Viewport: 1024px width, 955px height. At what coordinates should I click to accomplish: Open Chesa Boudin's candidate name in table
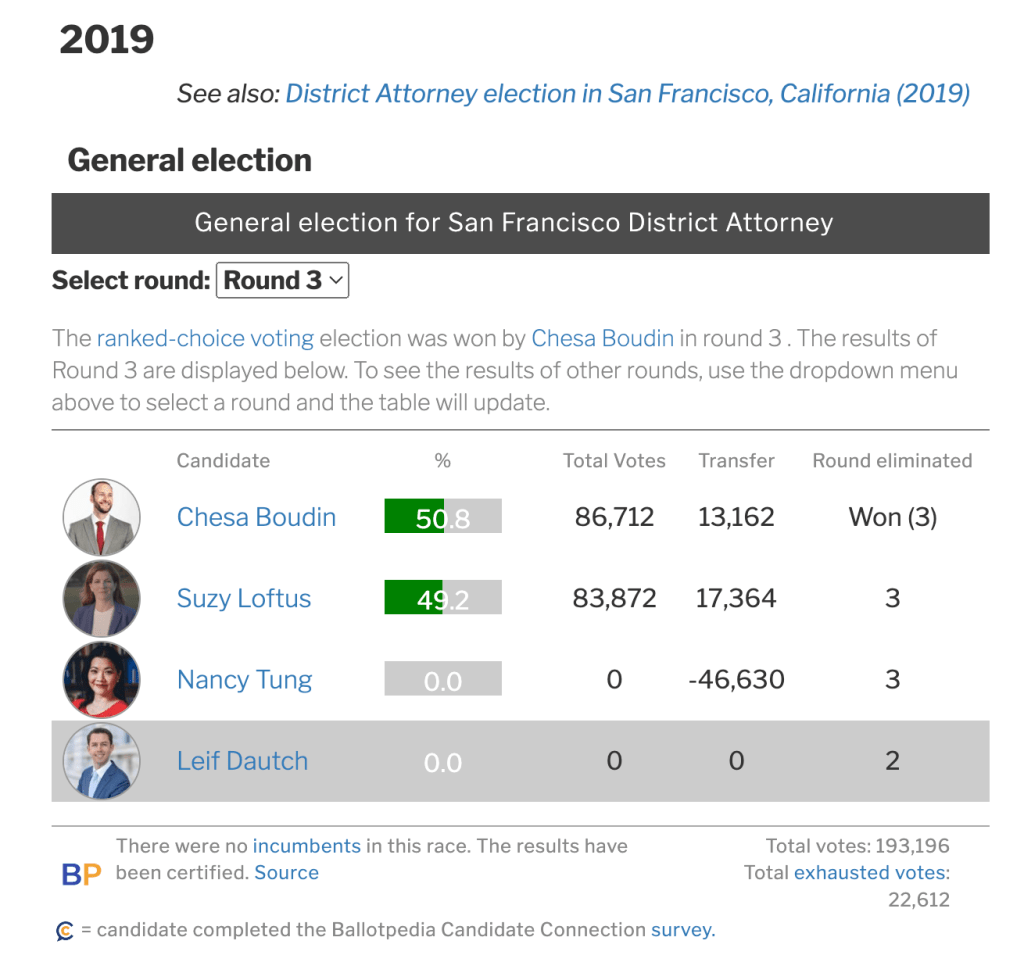256,517
